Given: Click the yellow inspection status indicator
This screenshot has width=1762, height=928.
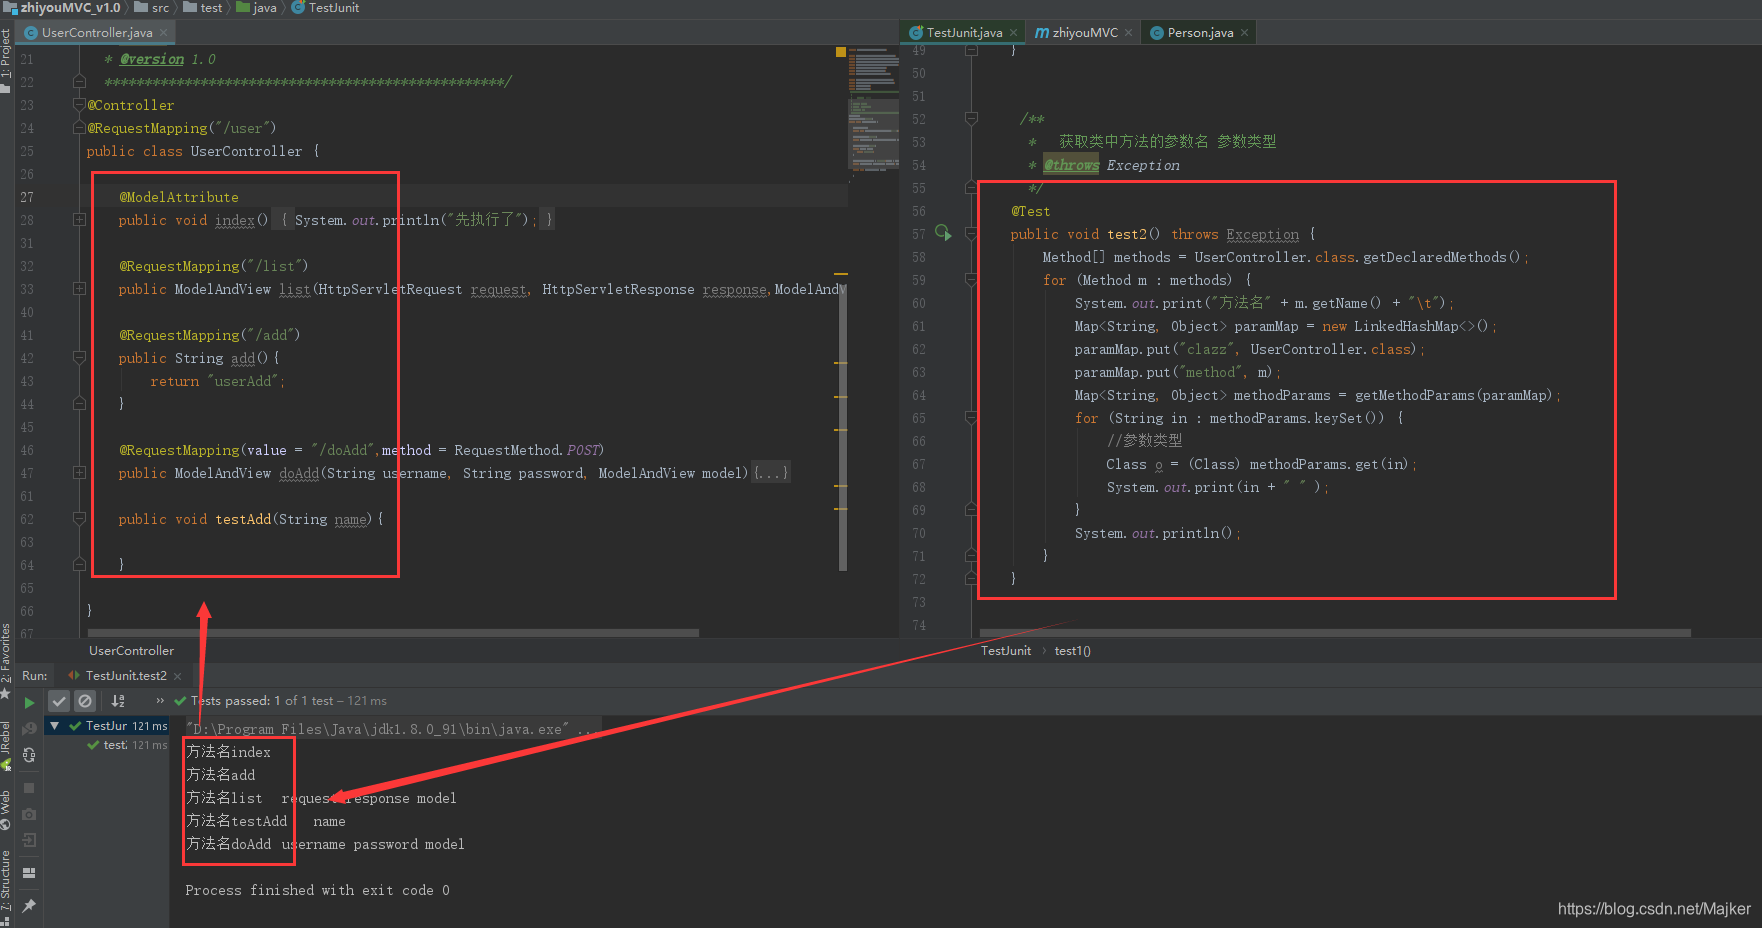Looking at the screenshot, I should (841, 52).
